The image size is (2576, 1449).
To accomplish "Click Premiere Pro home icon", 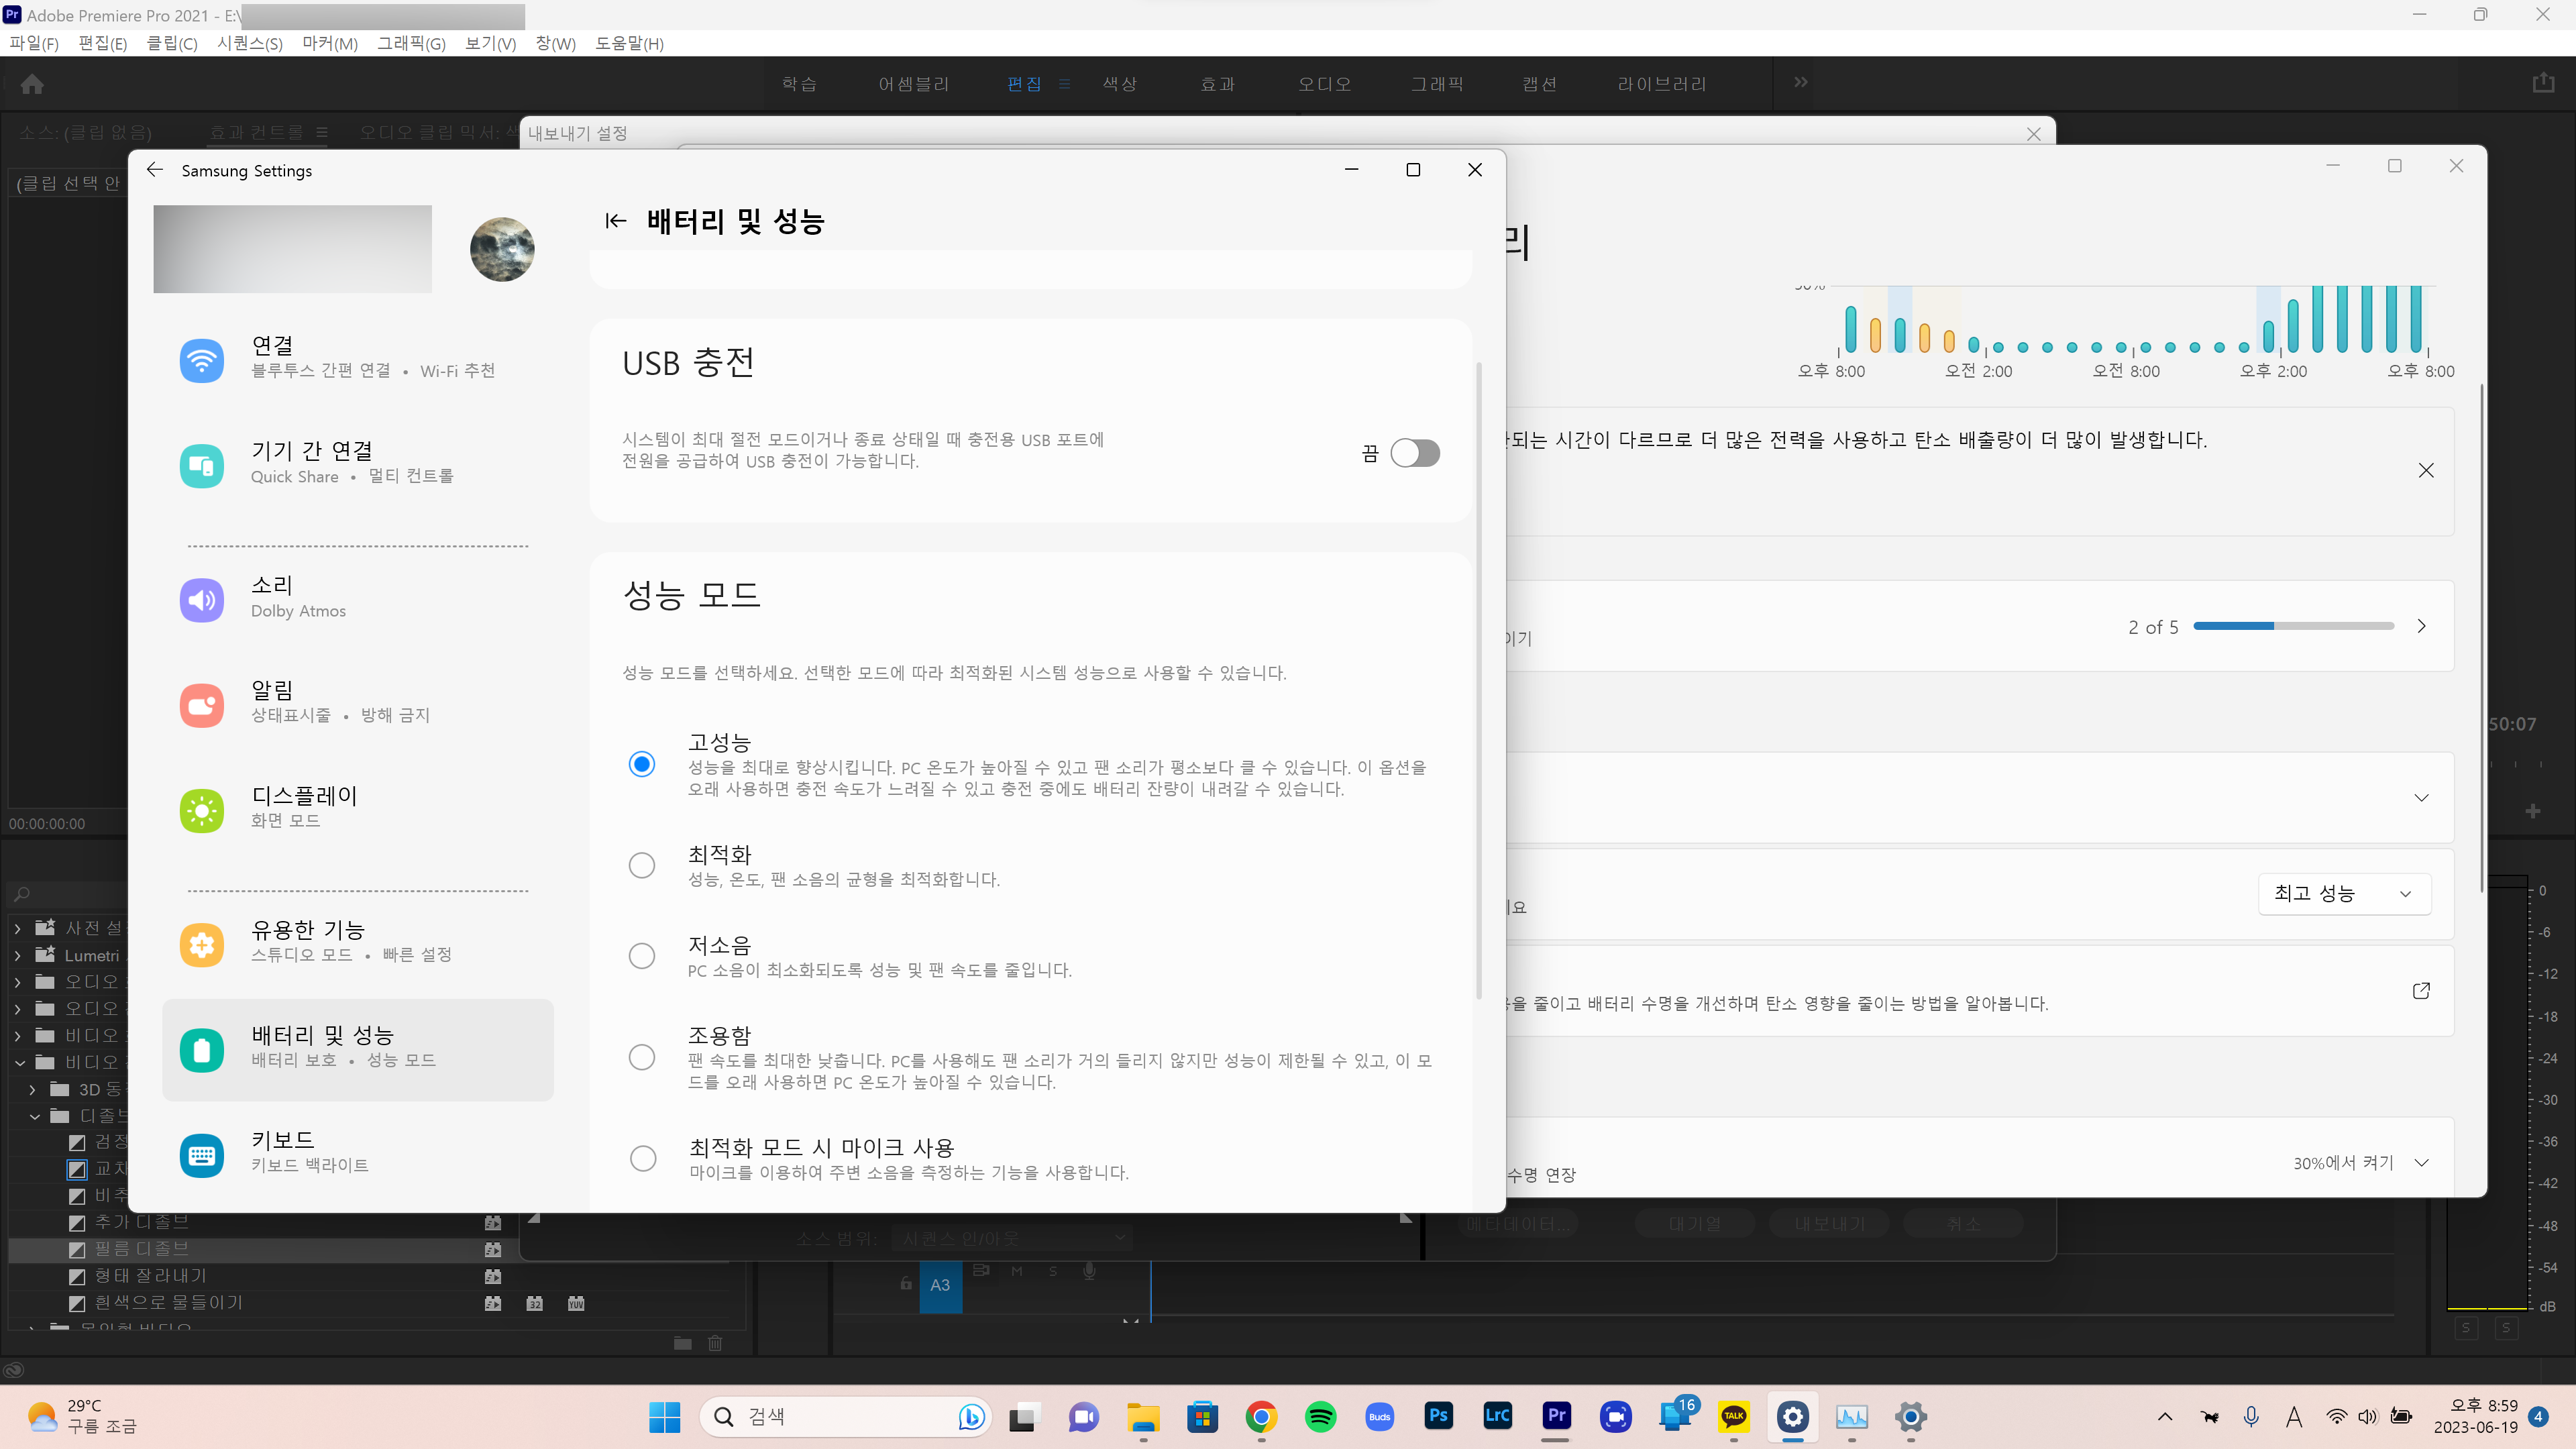I will pyautogui.click(x=32, y=84).
